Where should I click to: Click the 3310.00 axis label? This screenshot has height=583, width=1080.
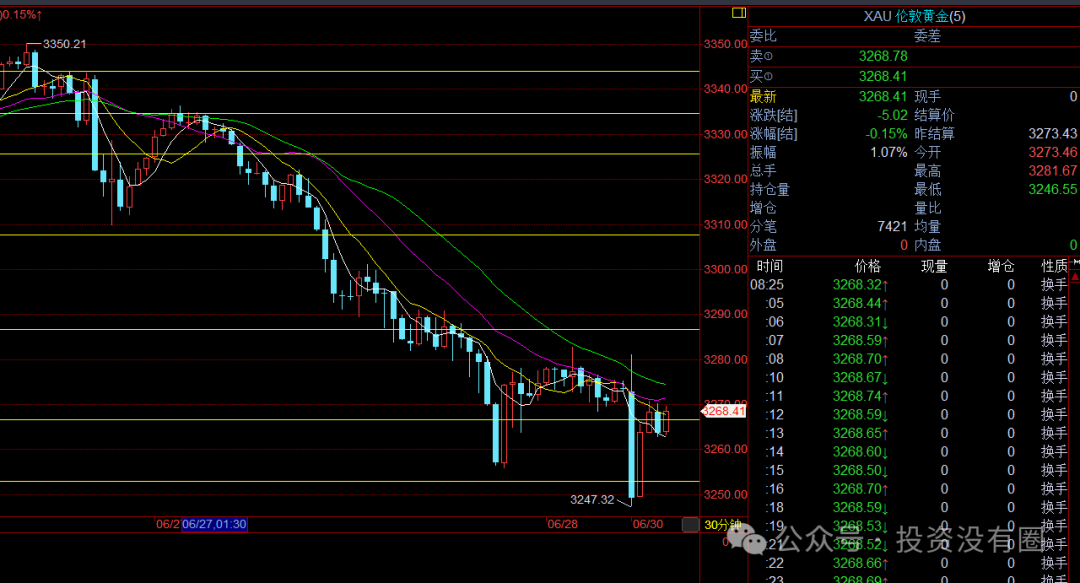(x=725, y=225)
